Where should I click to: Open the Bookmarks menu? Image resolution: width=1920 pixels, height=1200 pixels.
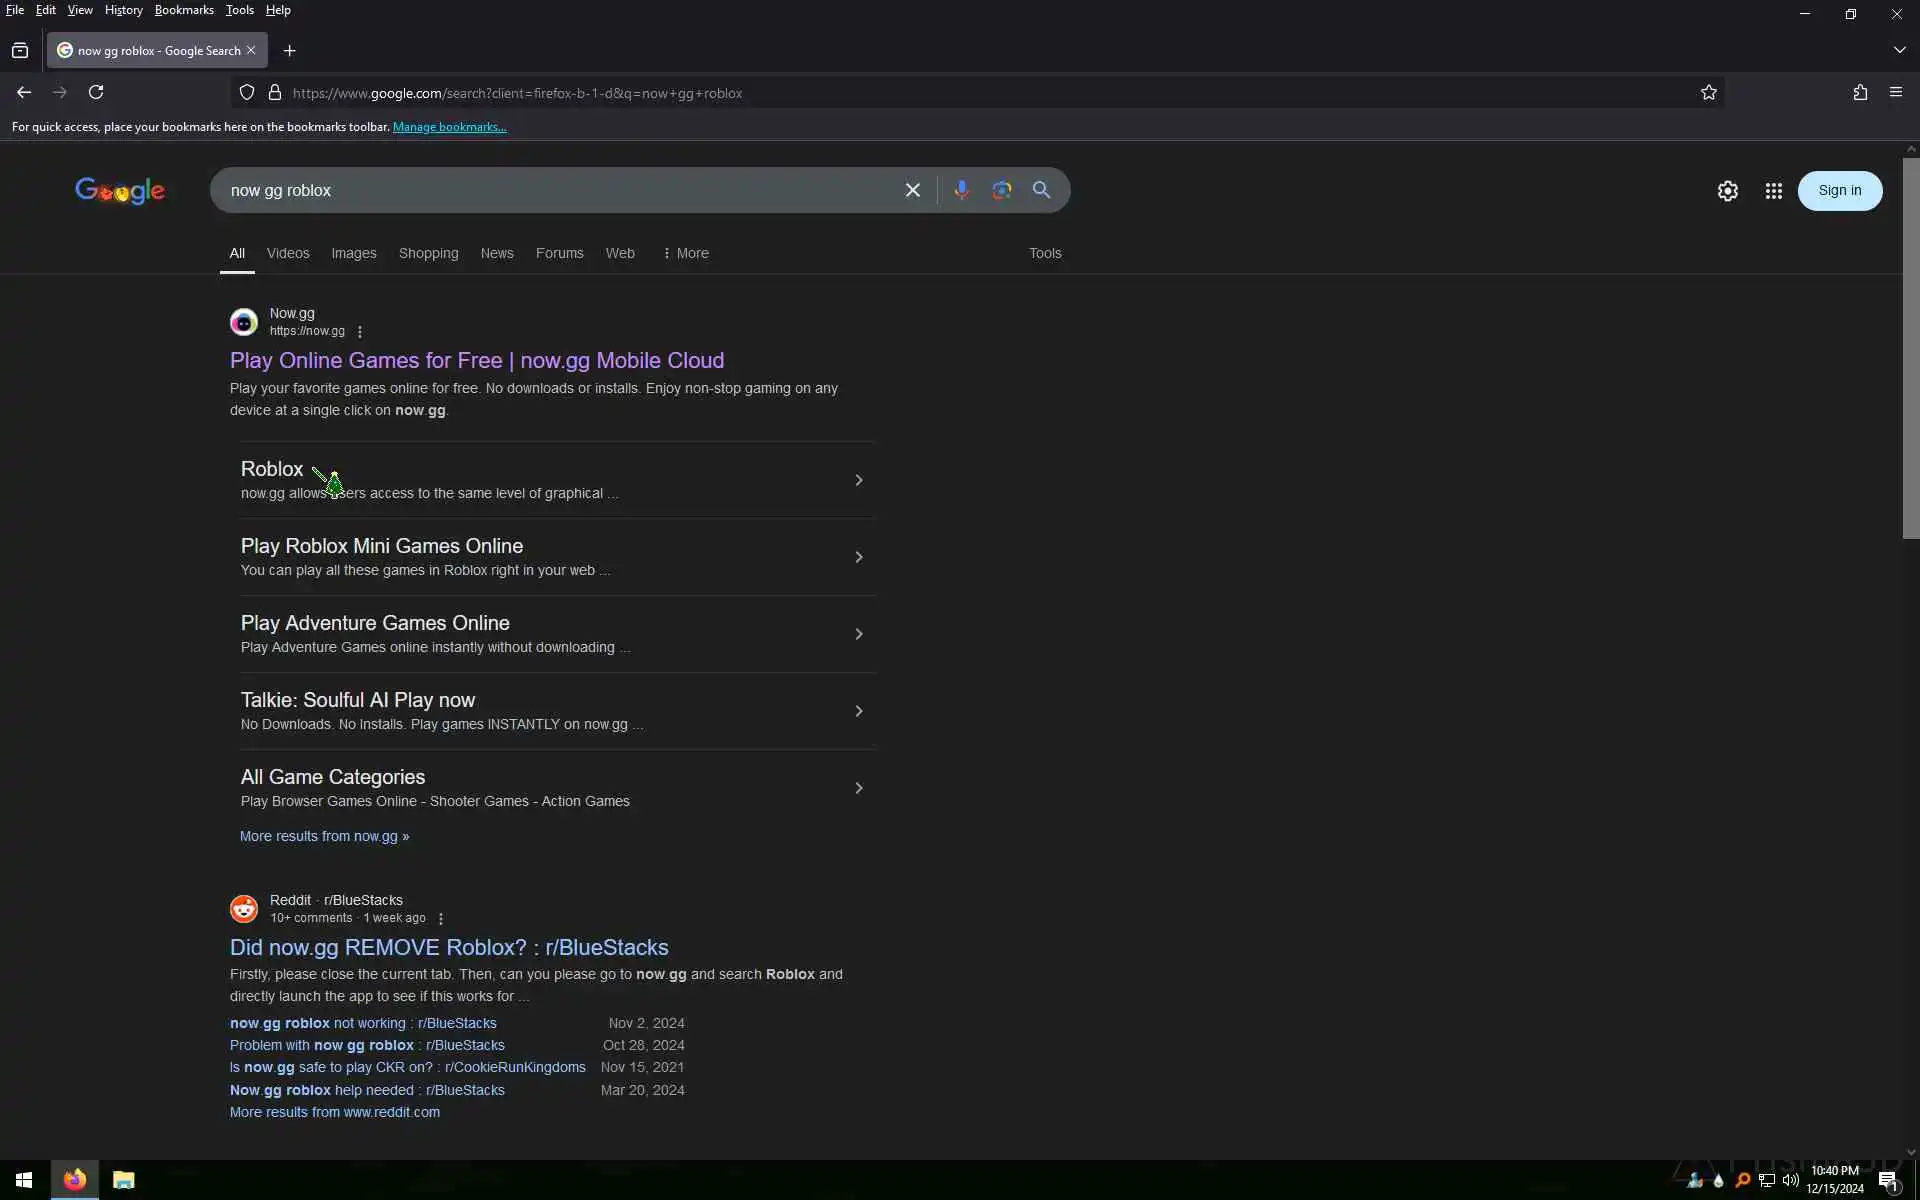click(x=184, y=10)
